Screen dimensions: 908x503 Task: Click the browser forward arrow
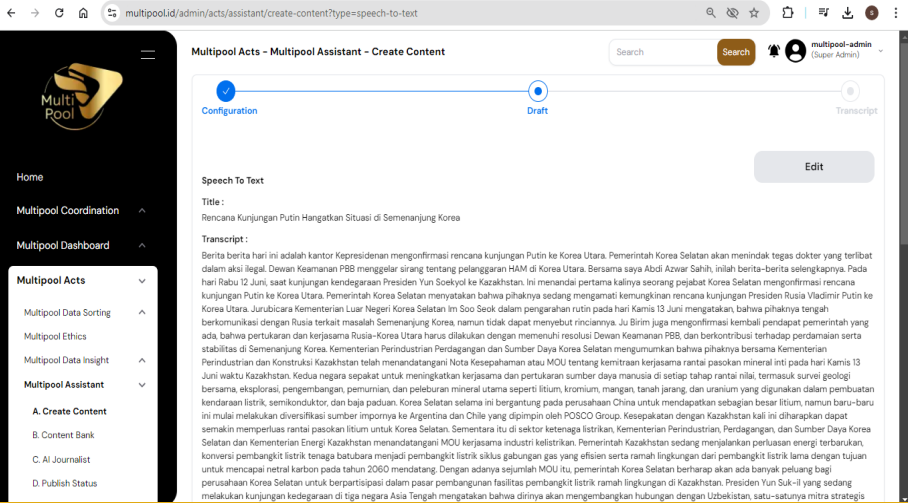35,13
